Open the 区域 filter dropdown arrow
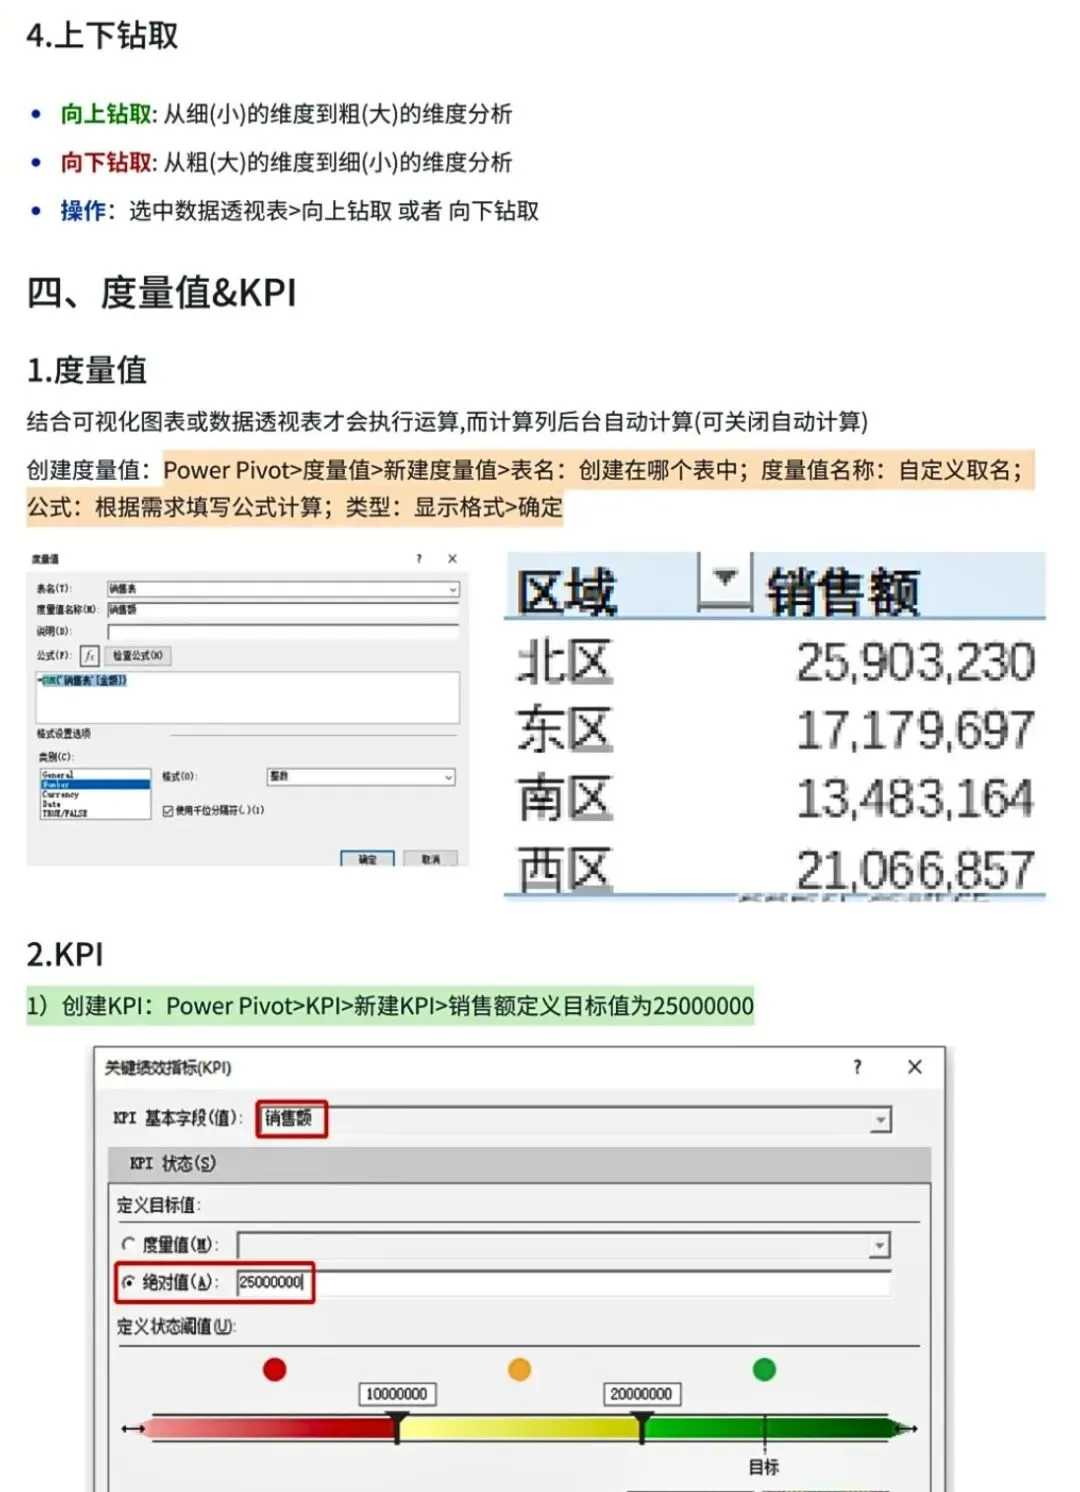This screenshot has height=1492, width=1080. point(726,581)
